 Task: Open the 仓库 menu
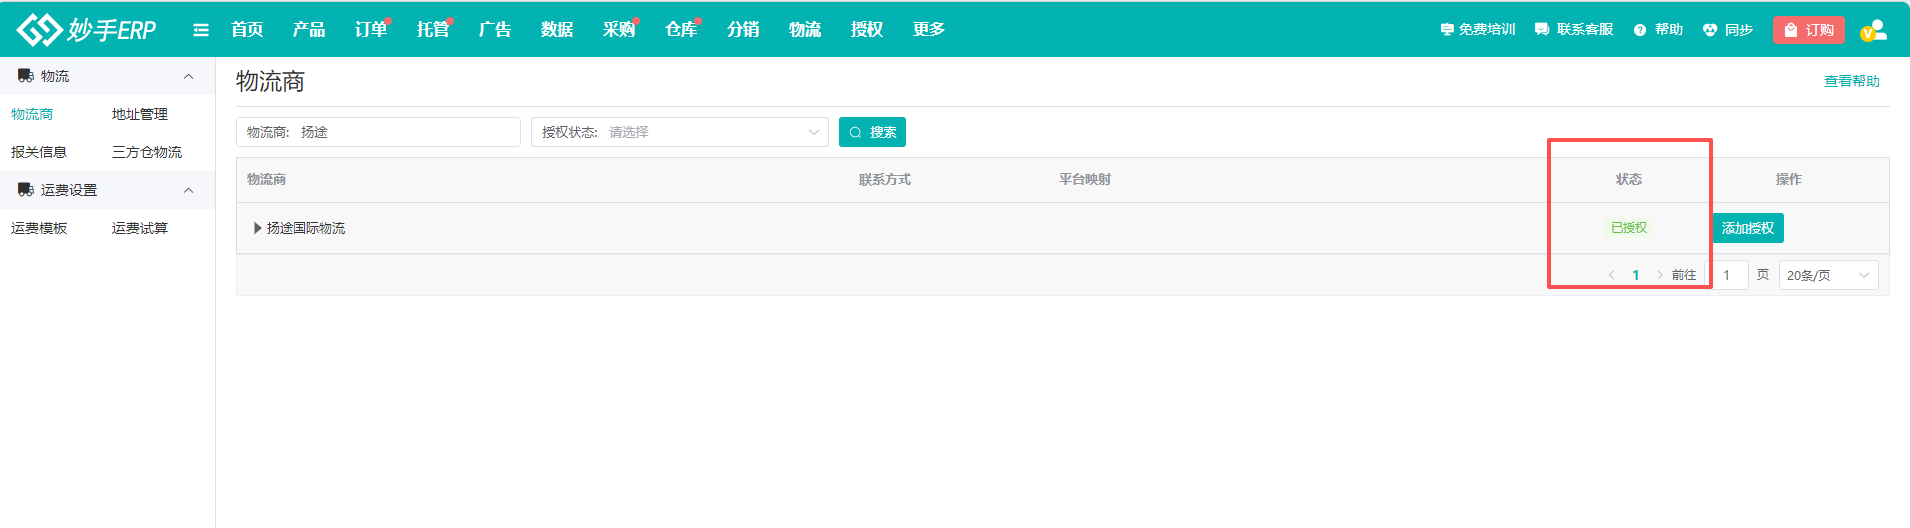click(x=681, y=30)
